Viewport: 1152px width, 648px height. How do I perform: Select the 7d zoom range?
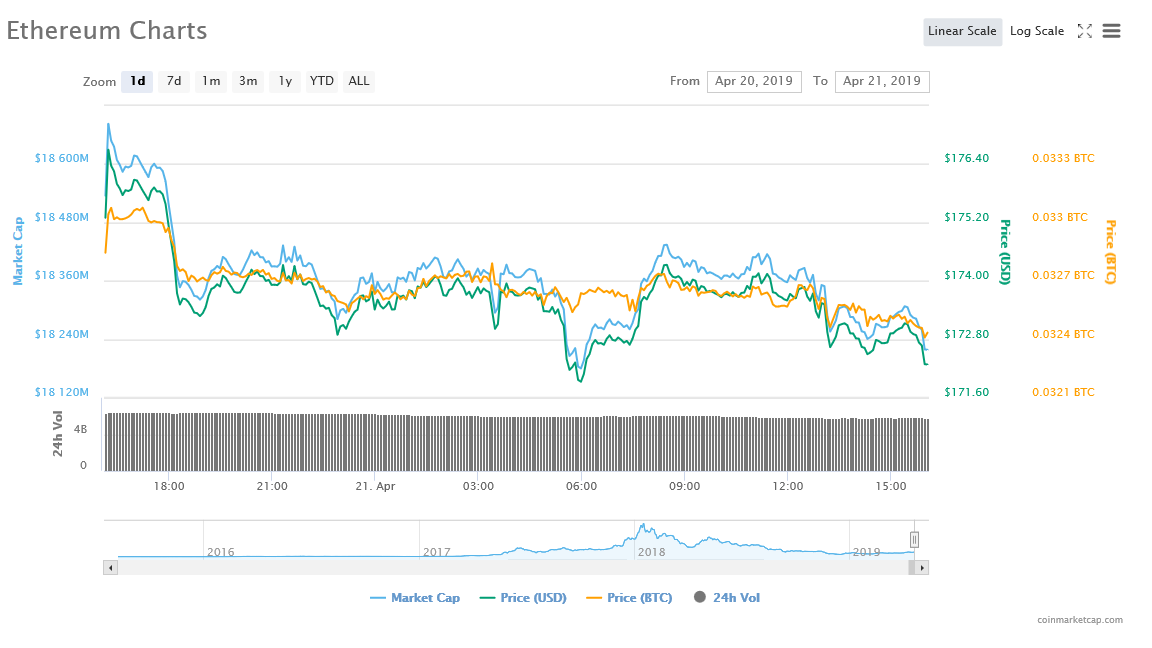pyautogui.click(x=174, y=81)
